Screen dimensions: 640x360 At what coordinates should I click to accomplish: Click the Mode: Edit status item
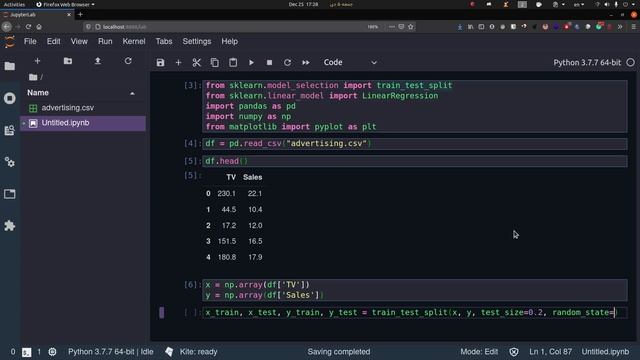coord(479,352)
